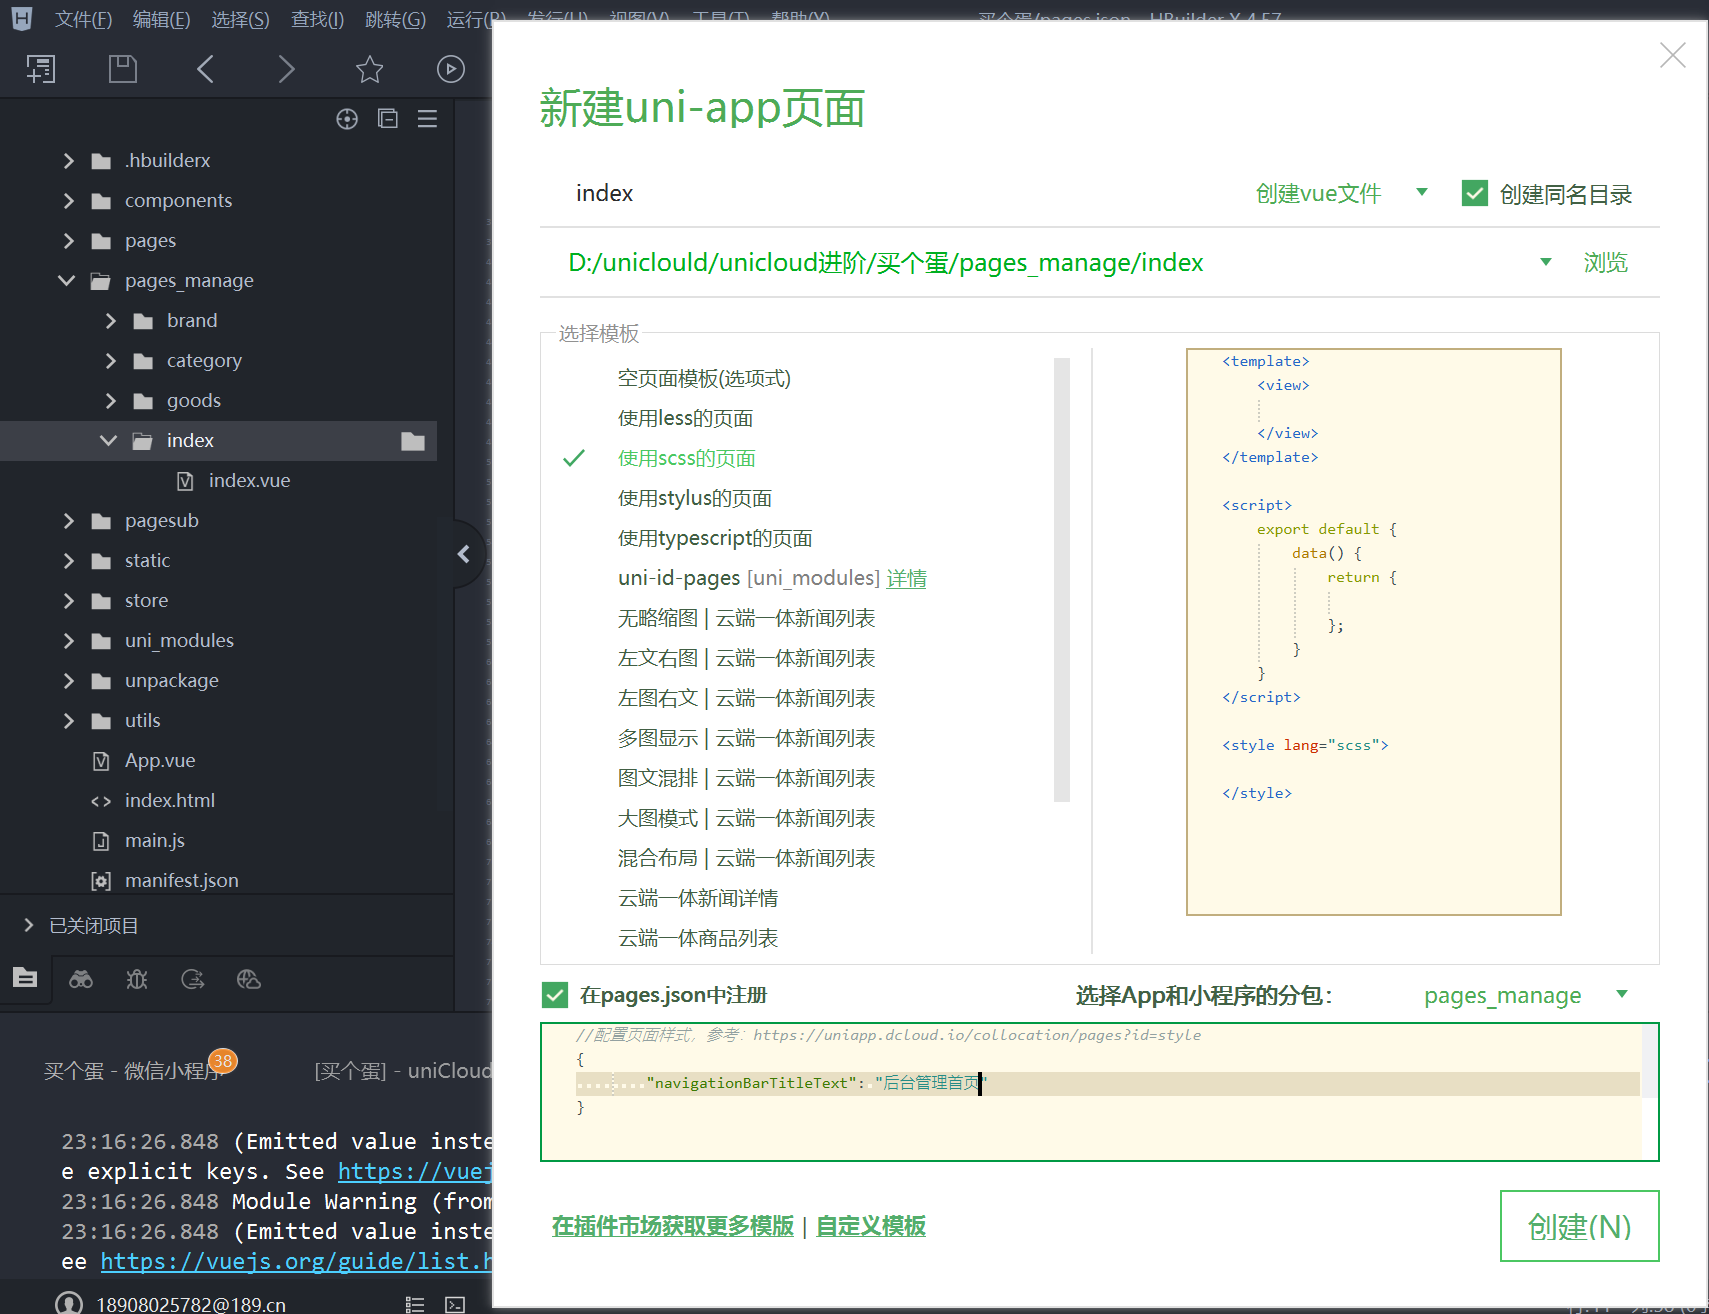
Task: Open the pages_manage subpackage dropdown
Action: click(1525, 995)
